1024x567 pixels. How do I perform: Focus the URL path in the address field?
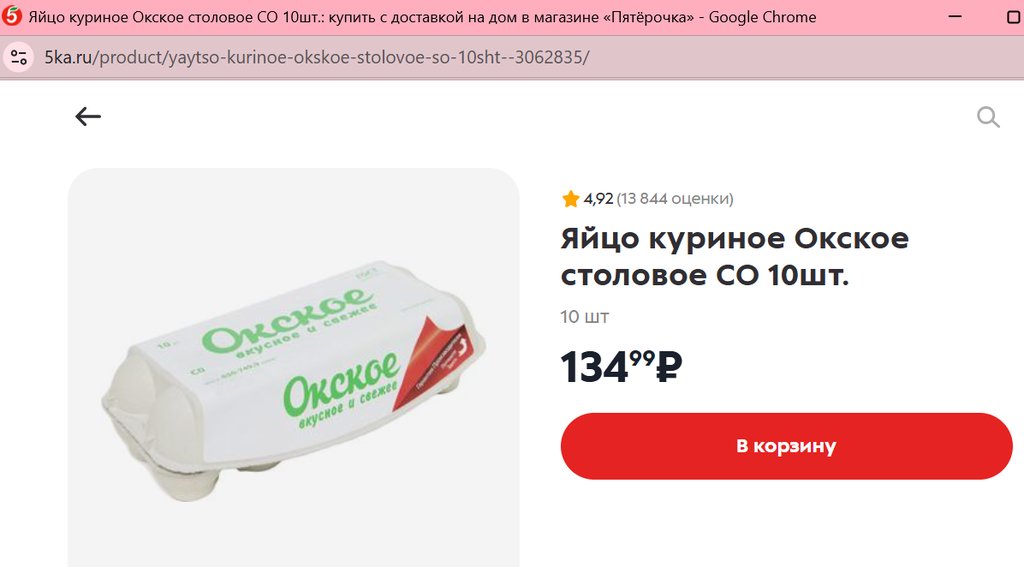342,57
